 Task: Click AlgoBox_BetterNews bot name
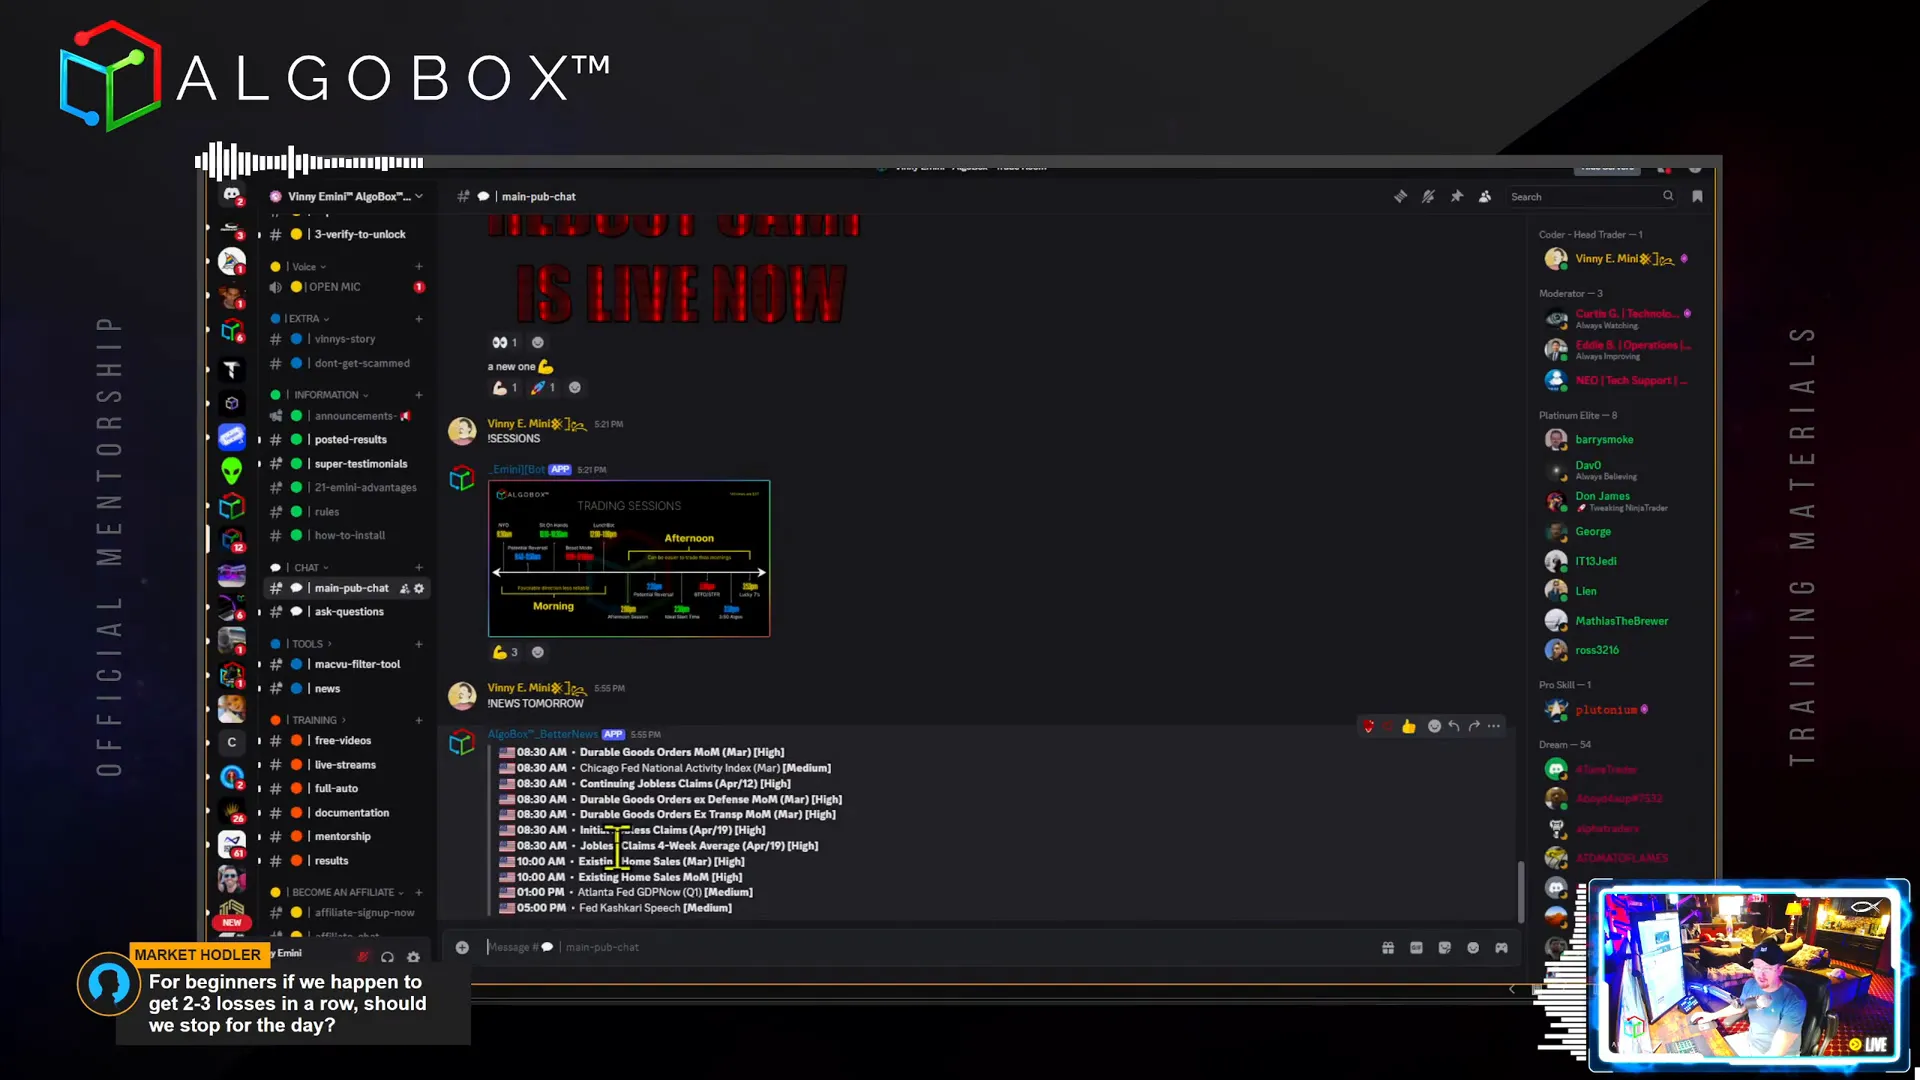(543, 734)
